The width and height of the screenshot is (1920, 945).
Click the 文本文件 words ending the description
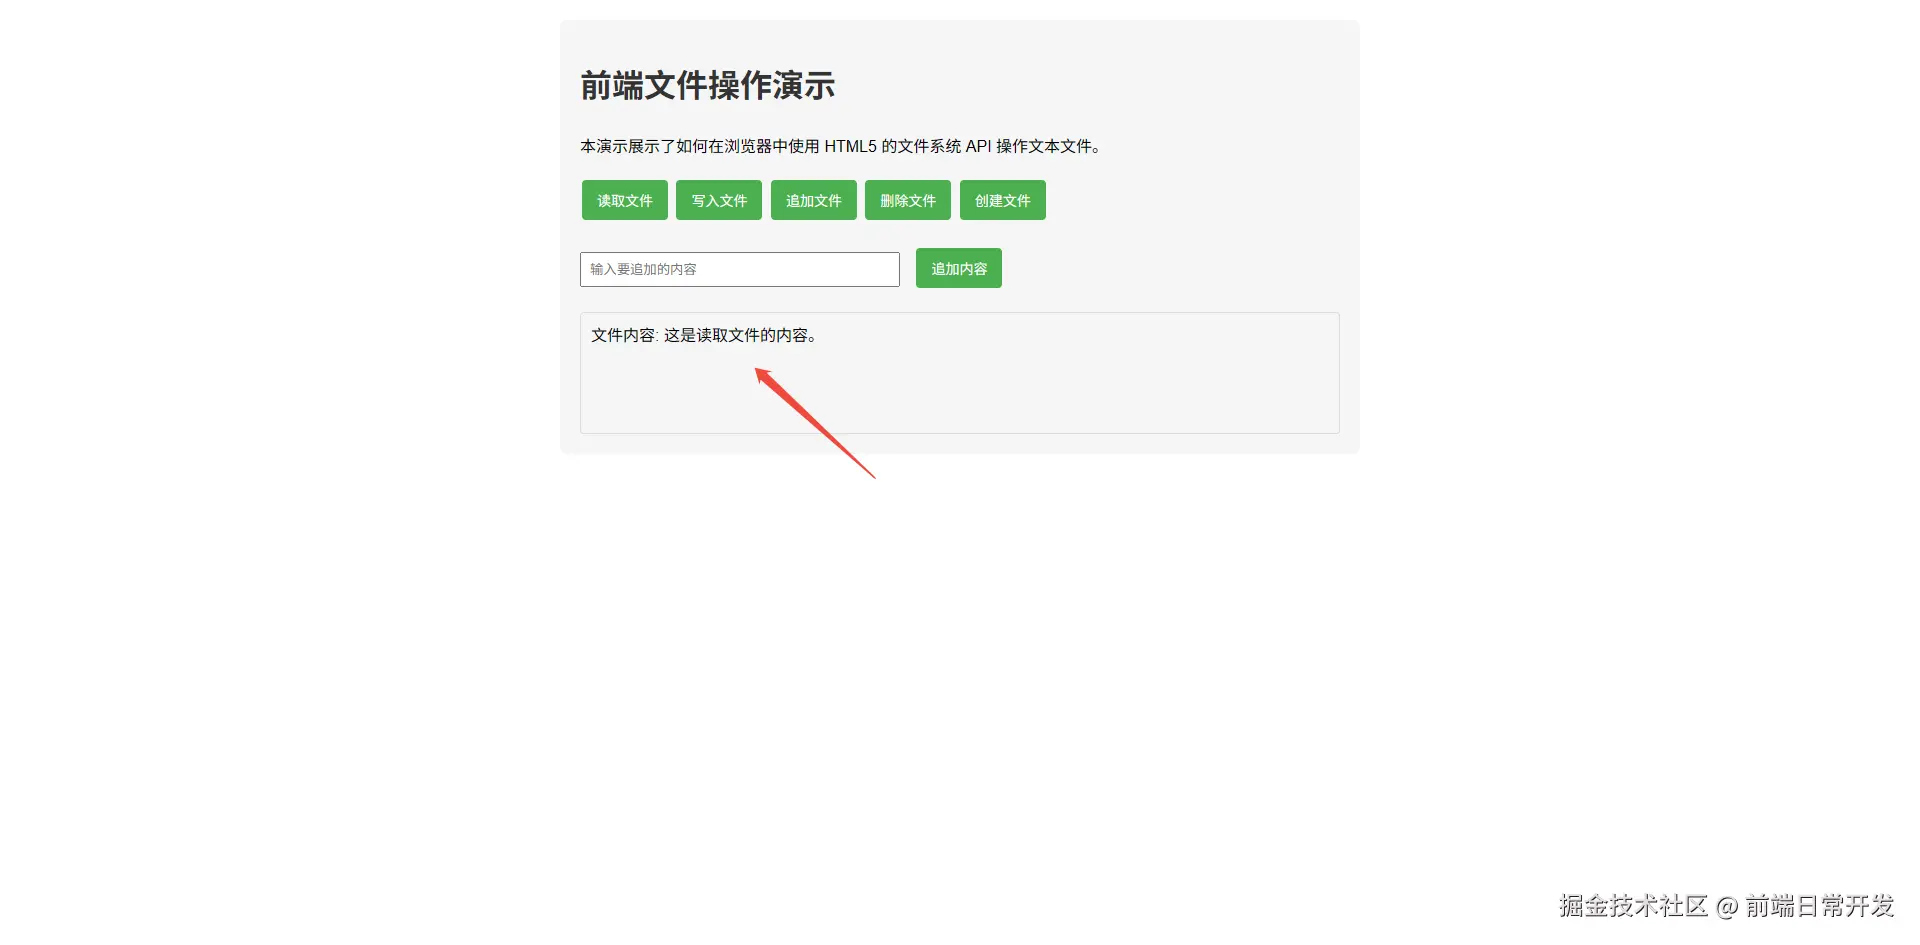1060,146
